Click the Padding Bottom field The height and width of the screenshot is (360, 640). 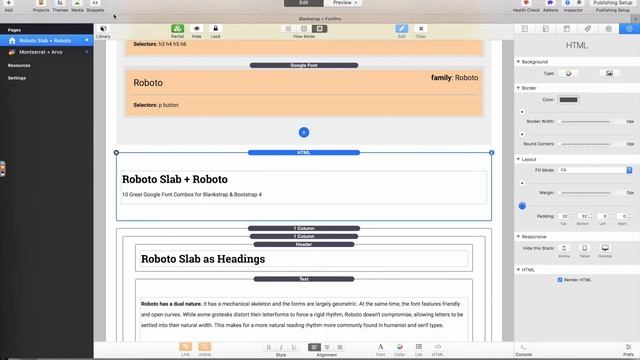[583, 216]
